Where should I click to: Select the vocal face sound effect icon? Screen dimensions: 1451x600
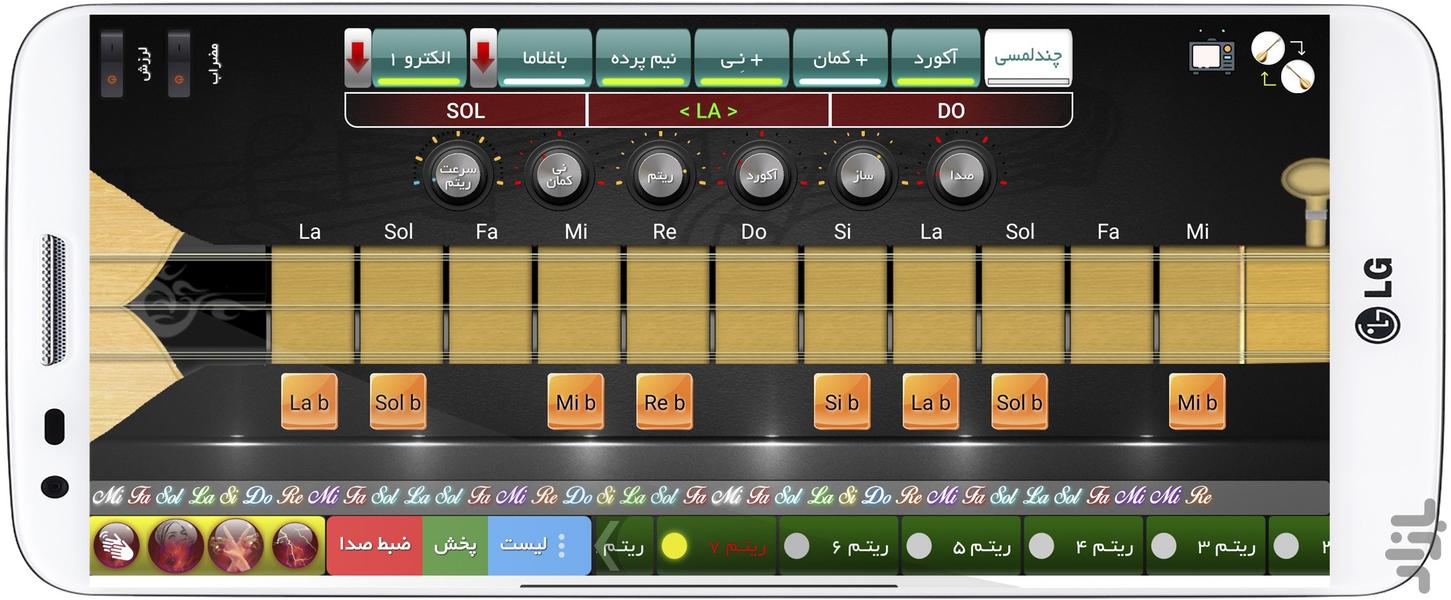[177, 545]
